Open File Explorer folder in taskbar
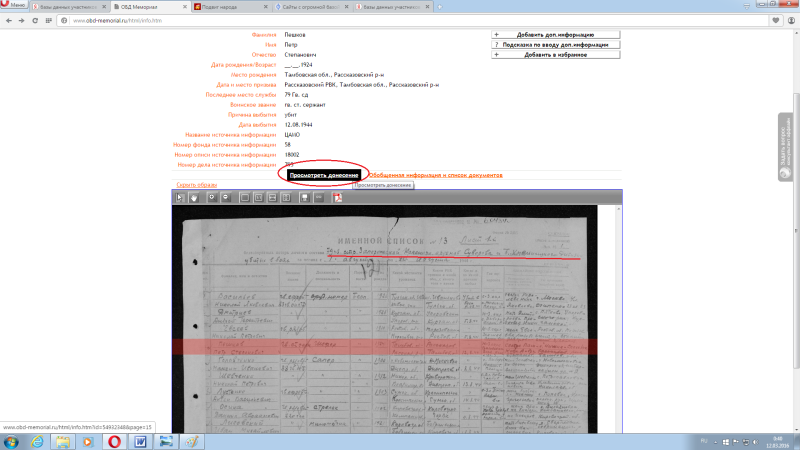This screenshot has width=800, height=450. [63, 442]
